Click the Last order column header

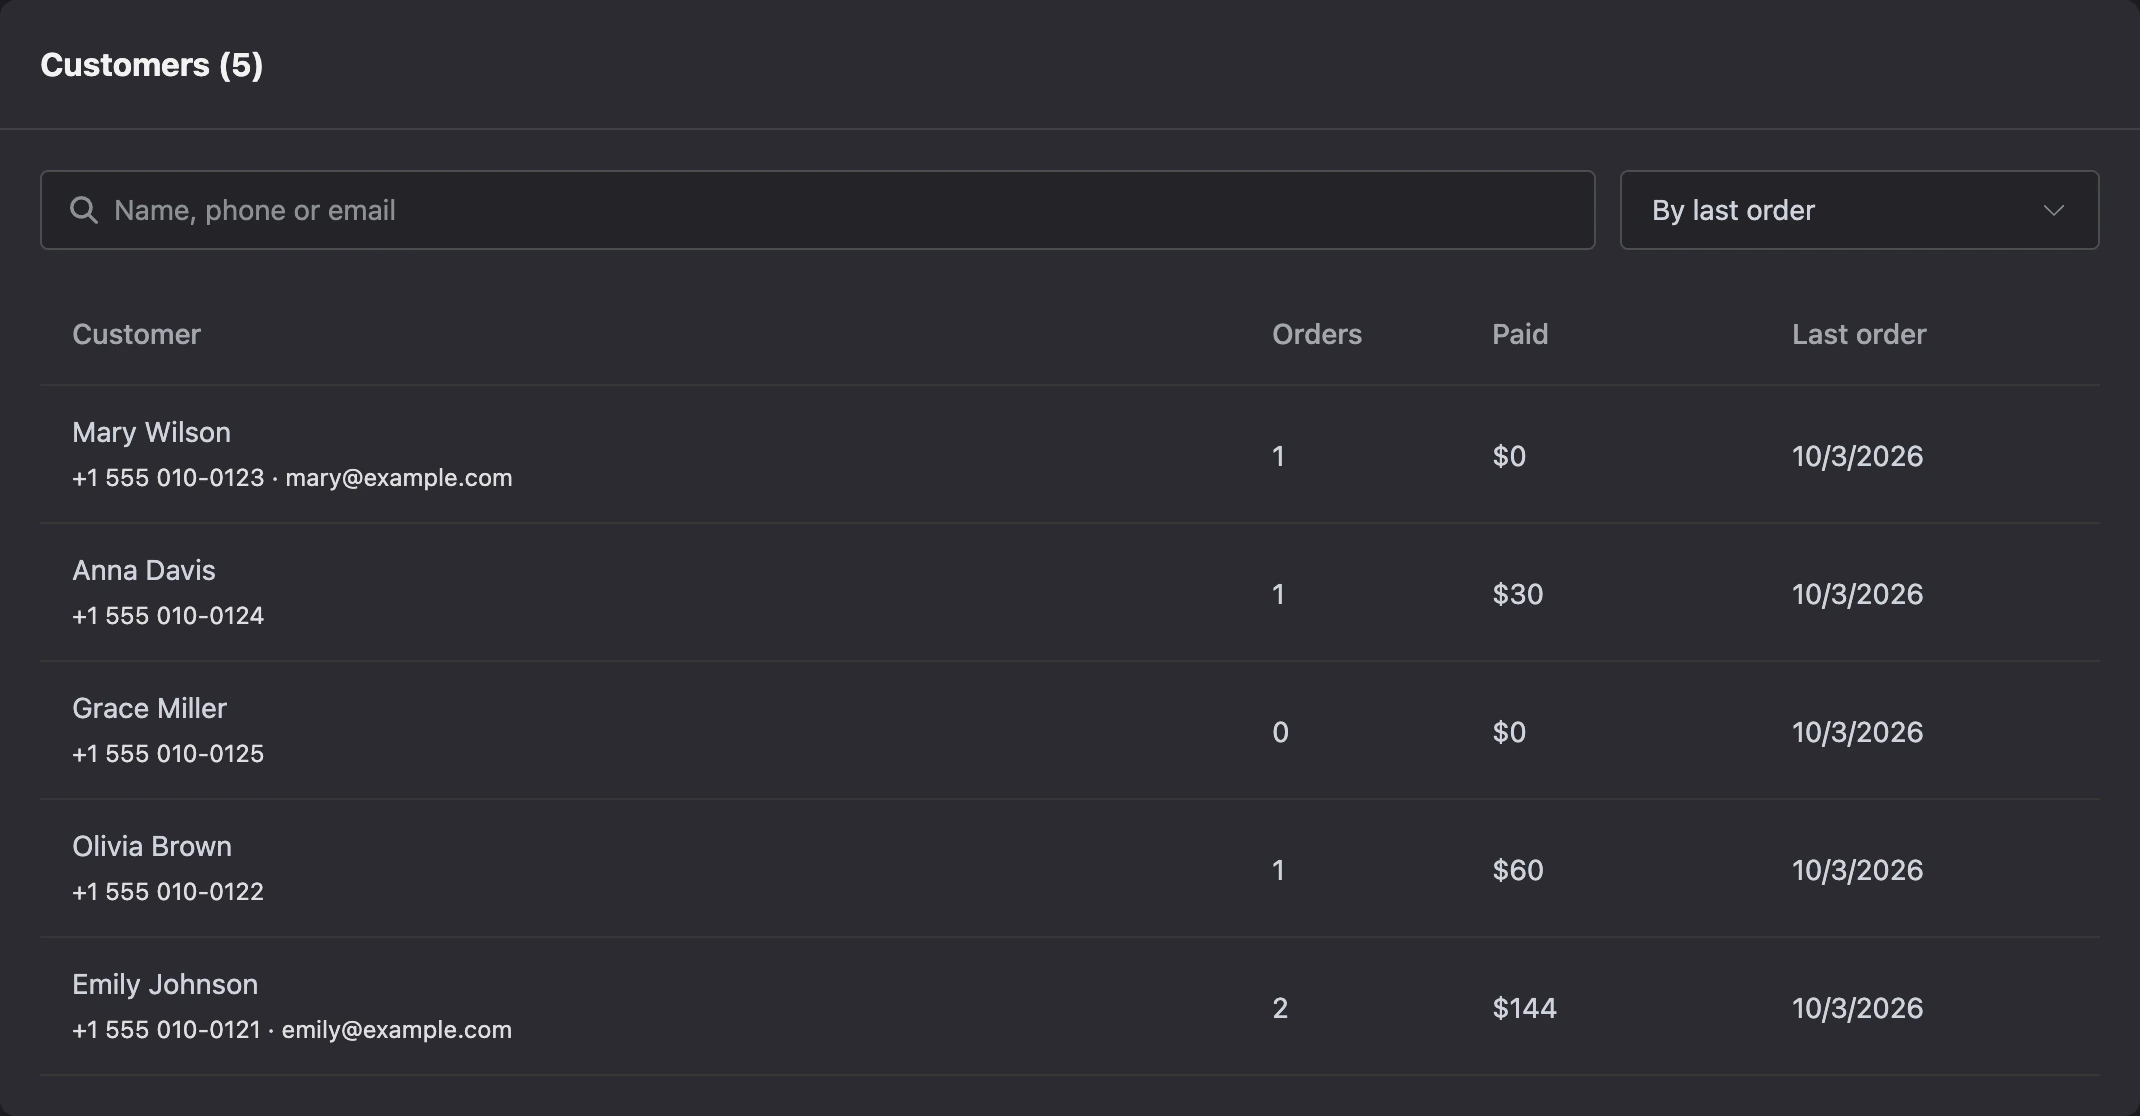click(1858, 334)
